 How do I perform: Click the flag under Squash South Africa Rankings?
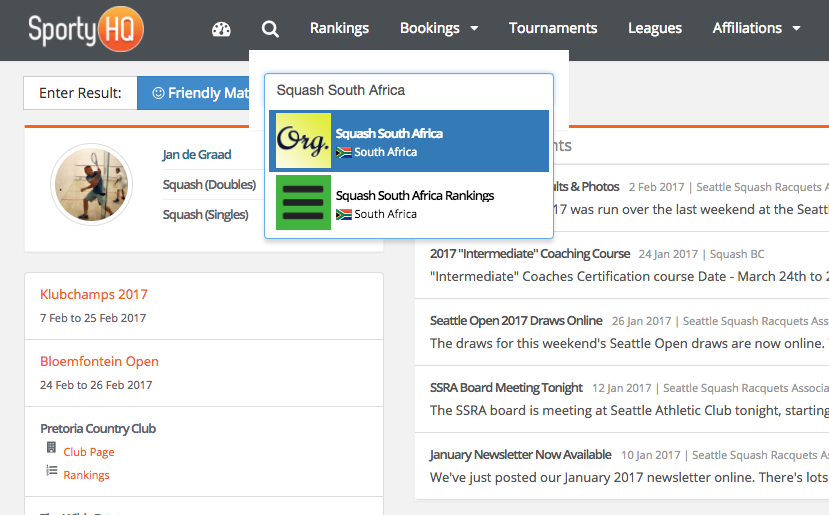click(x=344, y=214)
